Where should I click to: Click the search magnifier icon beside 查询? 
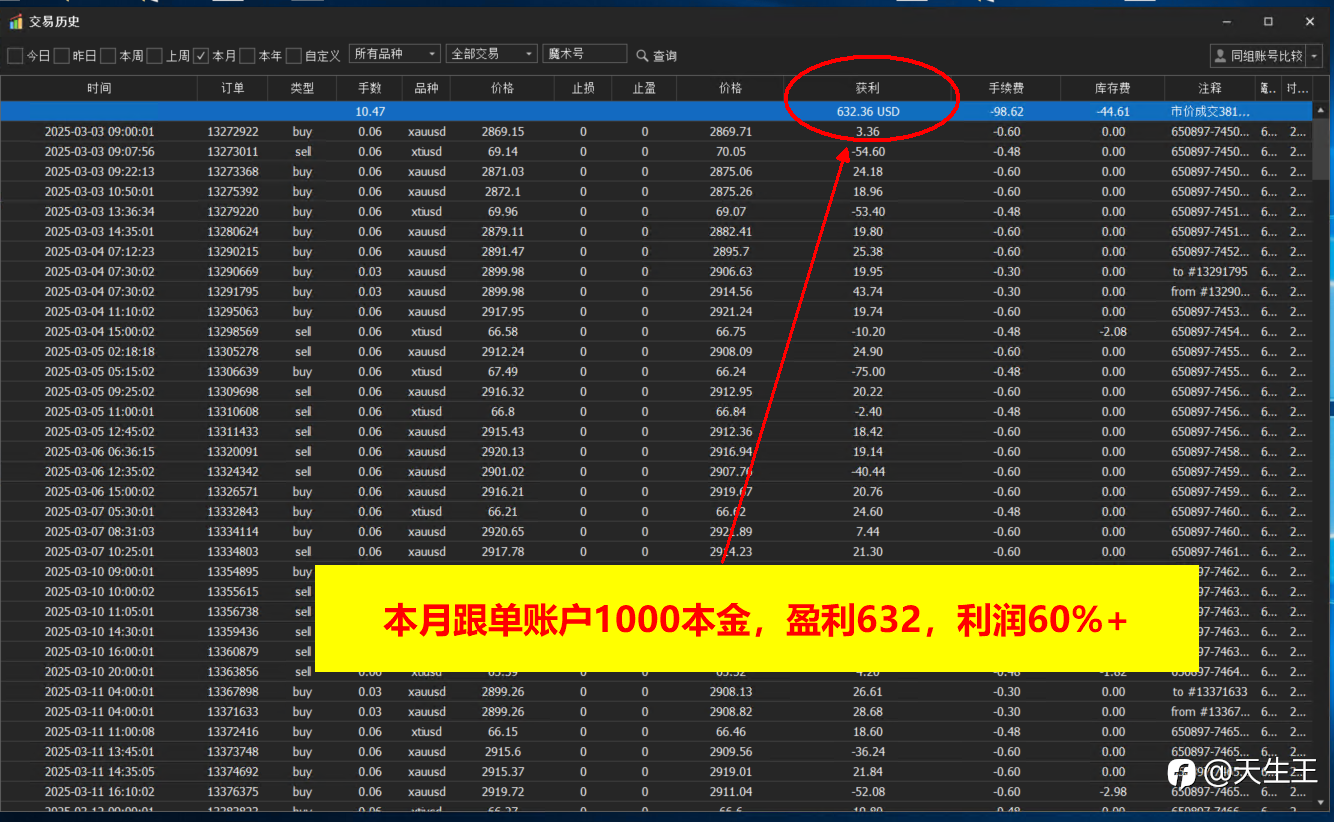pos(642,55)
